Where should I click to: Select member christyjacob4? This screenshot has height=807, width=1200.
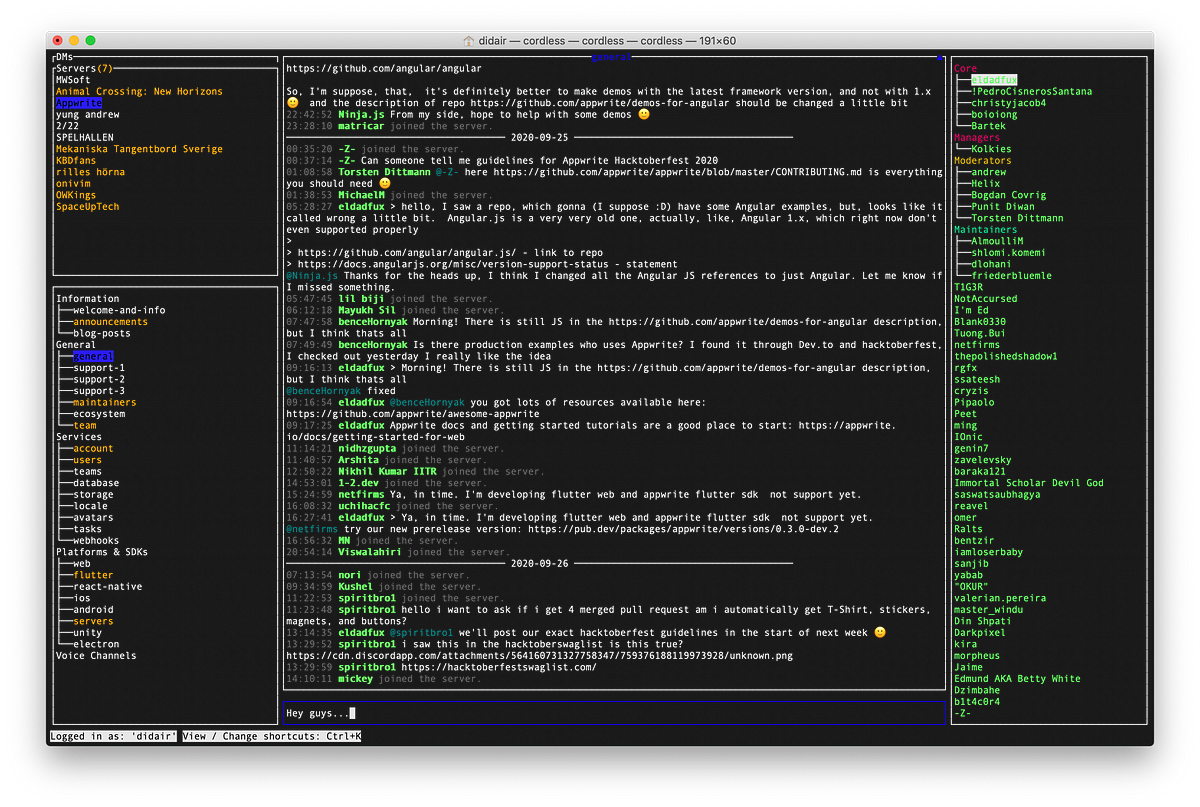point(1009,103)
